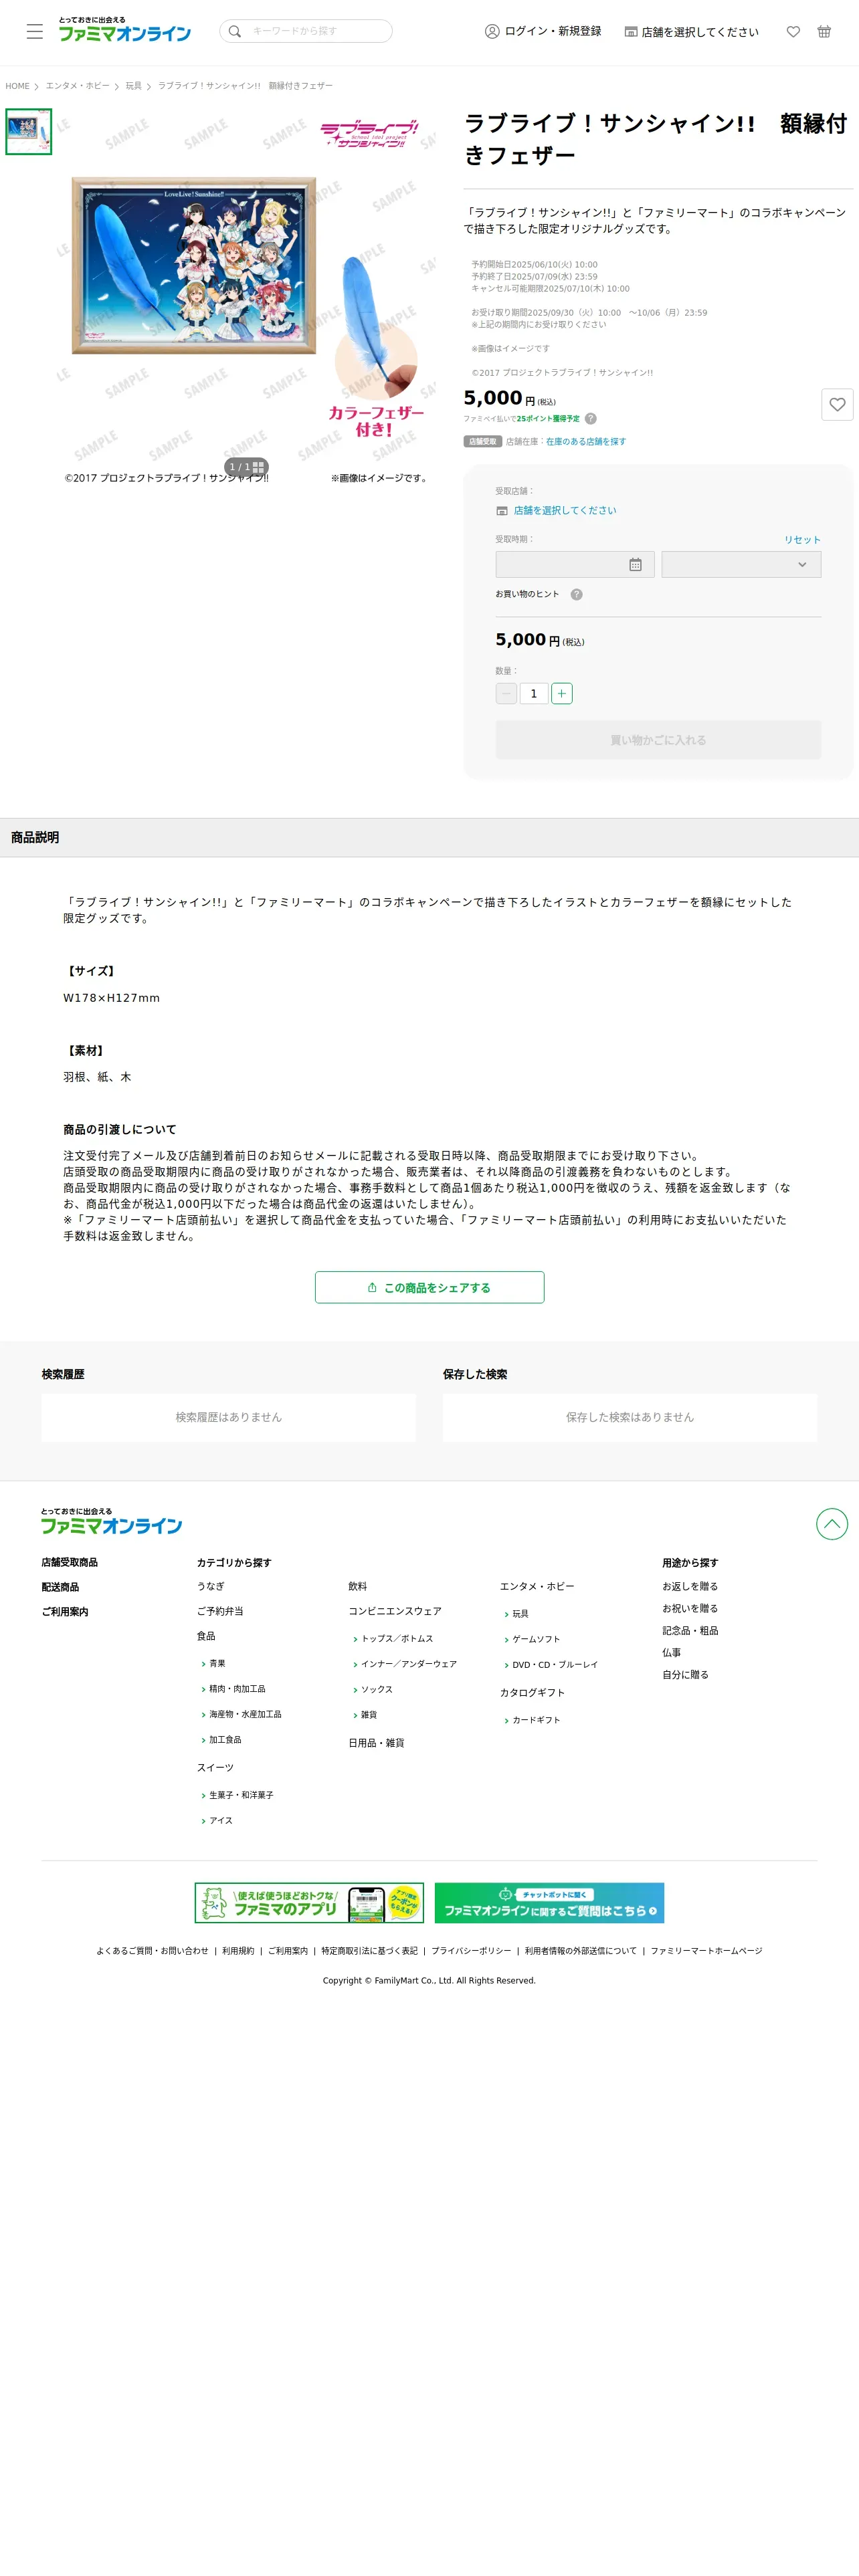The width and height of the screenshot is (859, 2576).
Task: Click the 買い物かごに入れる button
Action: pos(658,741)
